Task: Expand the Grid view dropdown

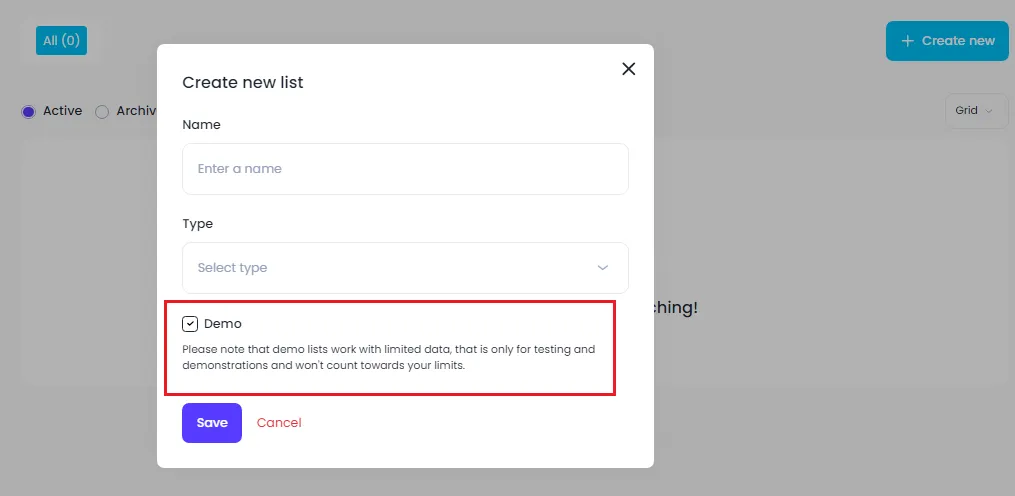Action: (974, 111)
